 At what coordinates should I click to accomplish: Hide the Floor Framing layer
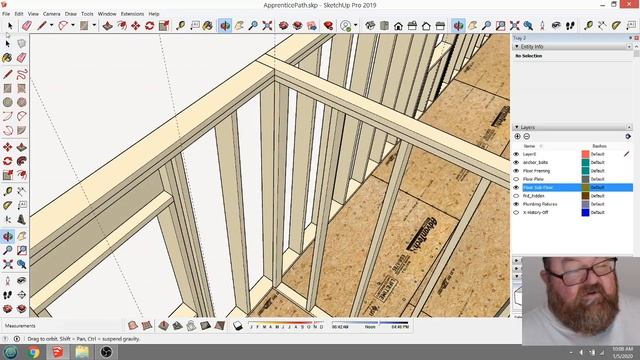(x=516, y=171)
